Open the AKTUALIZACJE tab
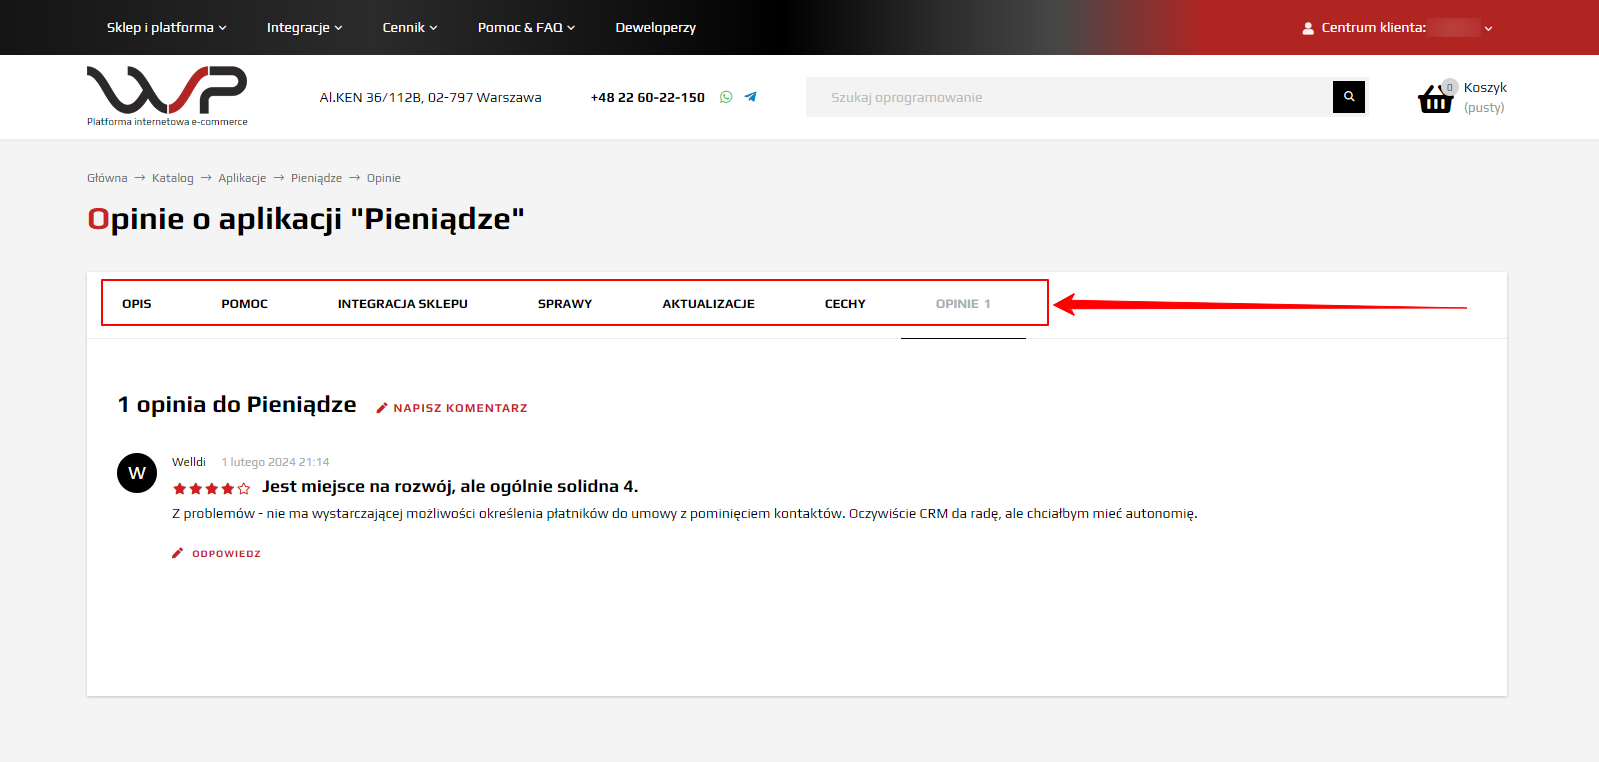The width and height of the screenshot is (1599, 762). [x=709, y=304]
